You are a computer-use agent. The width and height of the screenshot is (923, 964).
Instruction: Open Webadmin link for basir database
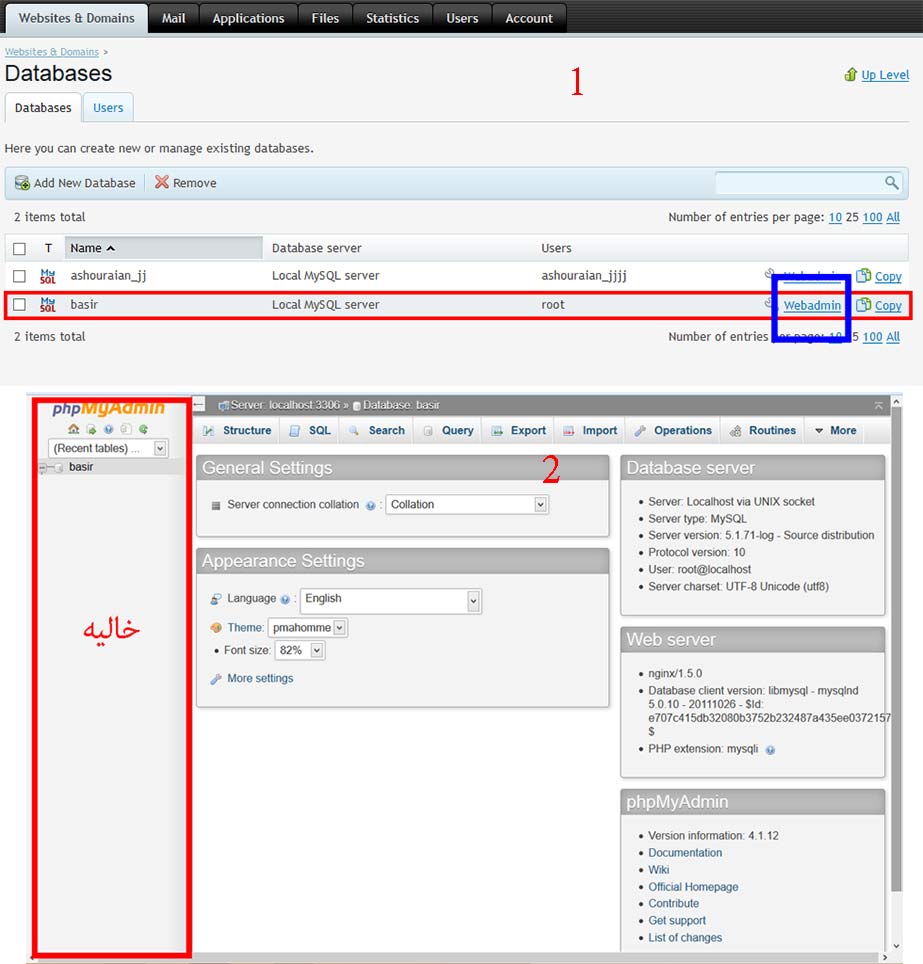coord(812,305)
